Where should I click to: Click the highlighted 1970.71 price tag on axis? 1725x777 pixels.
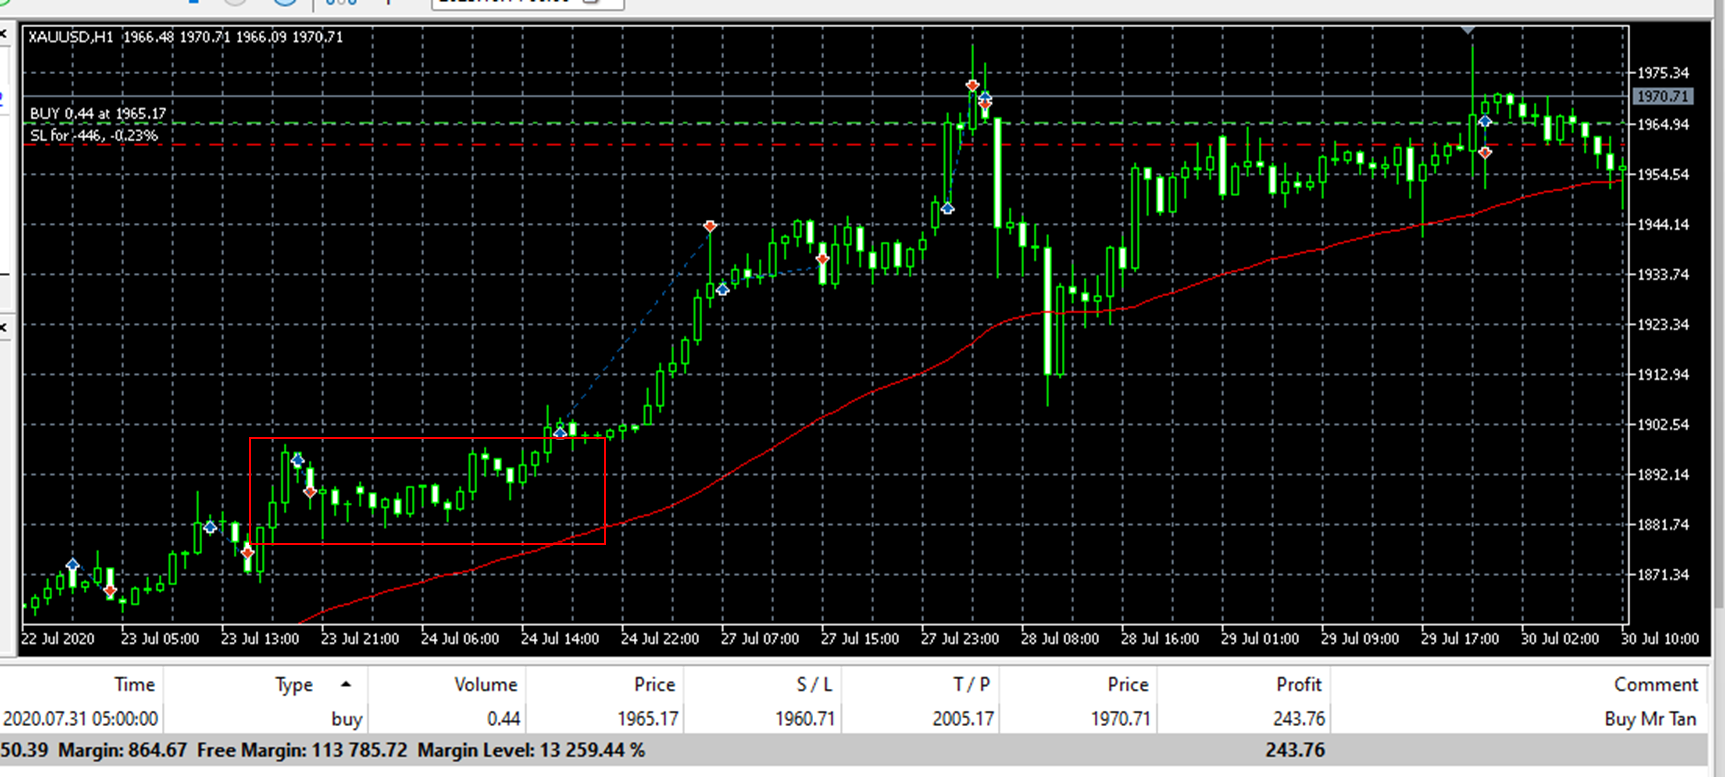click(1662, 97)
